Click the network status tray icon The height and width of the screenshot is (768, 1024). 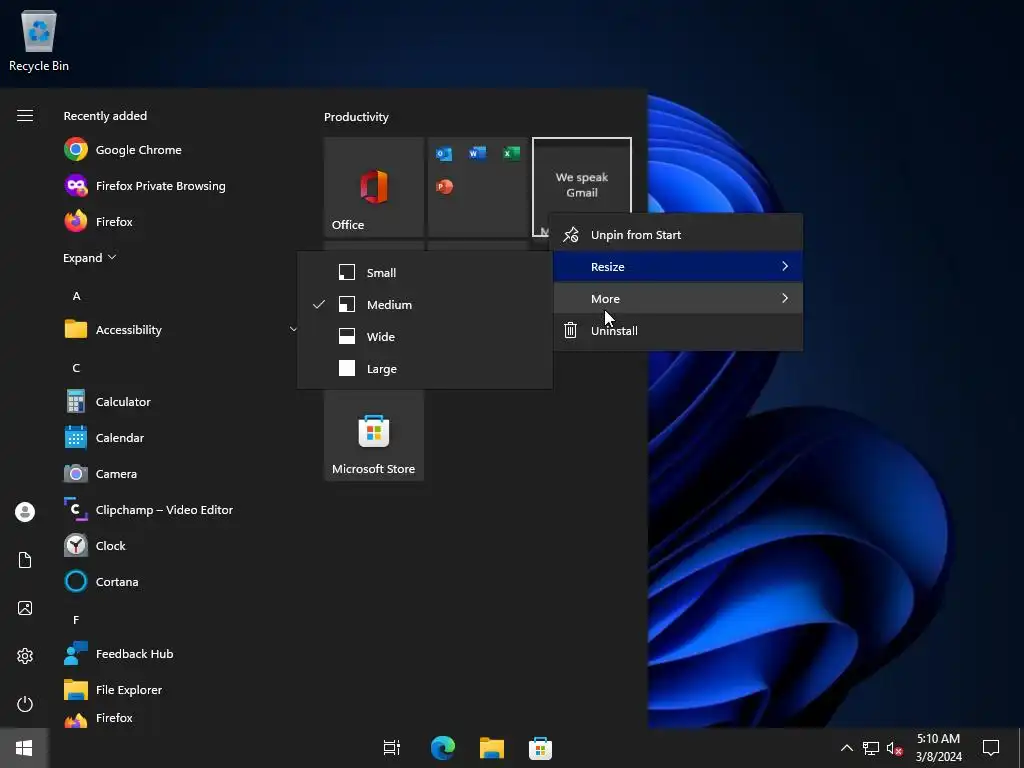pyautogui.click(x=871, y=748)
